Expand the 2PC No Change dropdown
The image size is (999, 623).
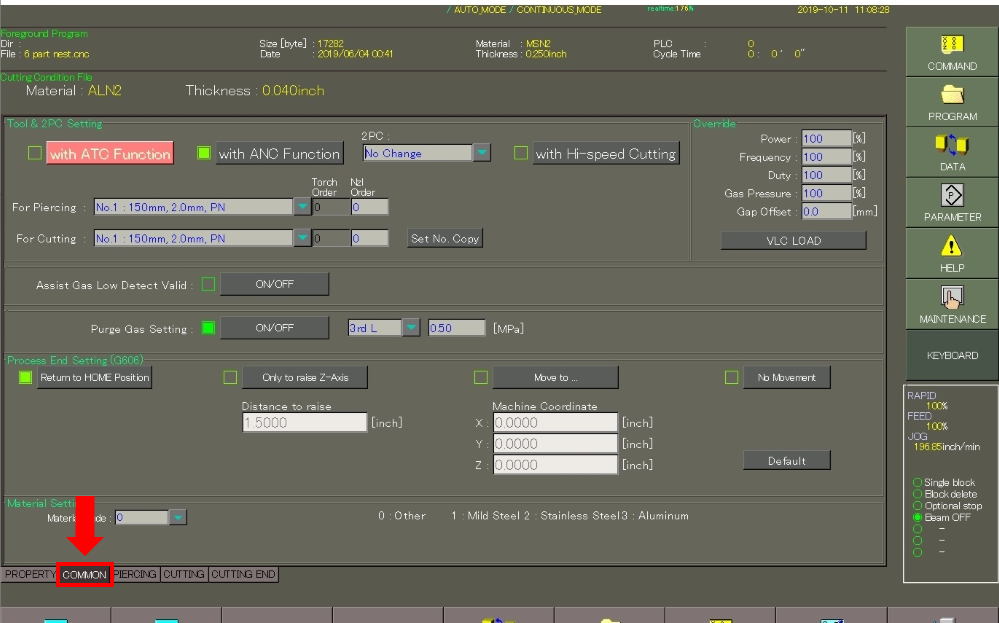481,153
